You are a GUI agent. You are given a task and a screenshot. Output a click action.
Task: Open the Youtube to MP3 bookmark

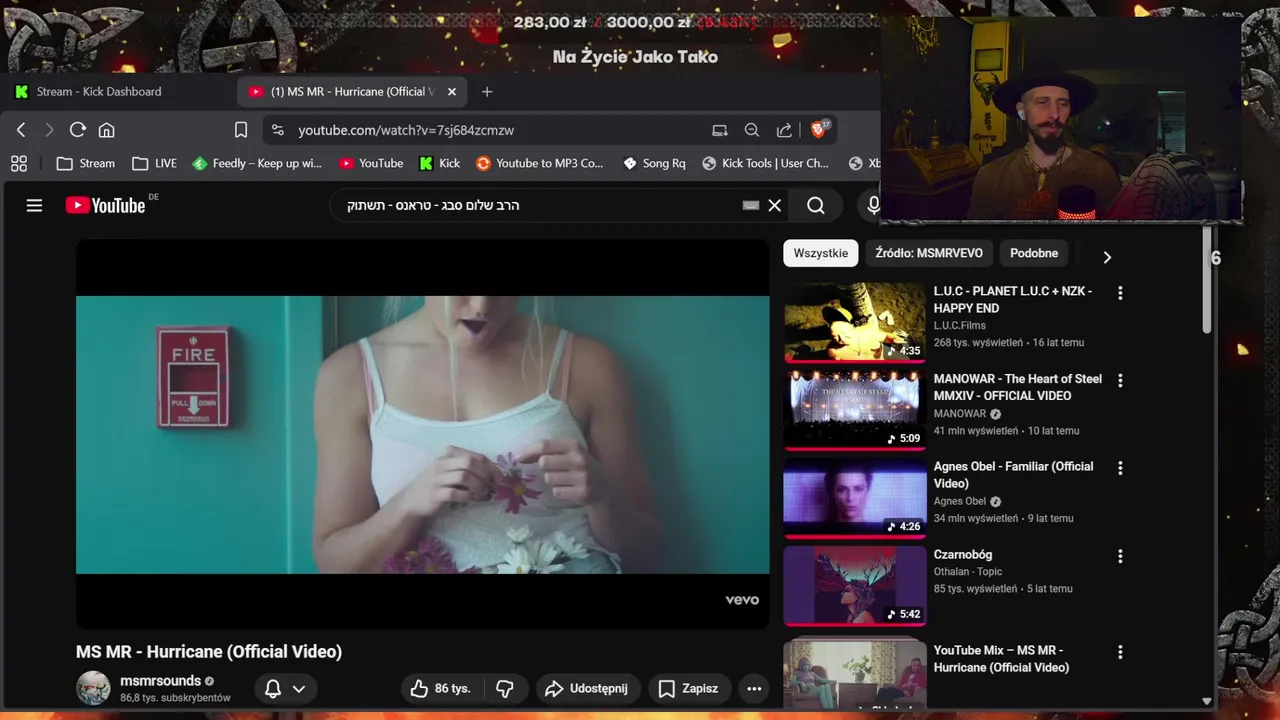coord(540,163)
